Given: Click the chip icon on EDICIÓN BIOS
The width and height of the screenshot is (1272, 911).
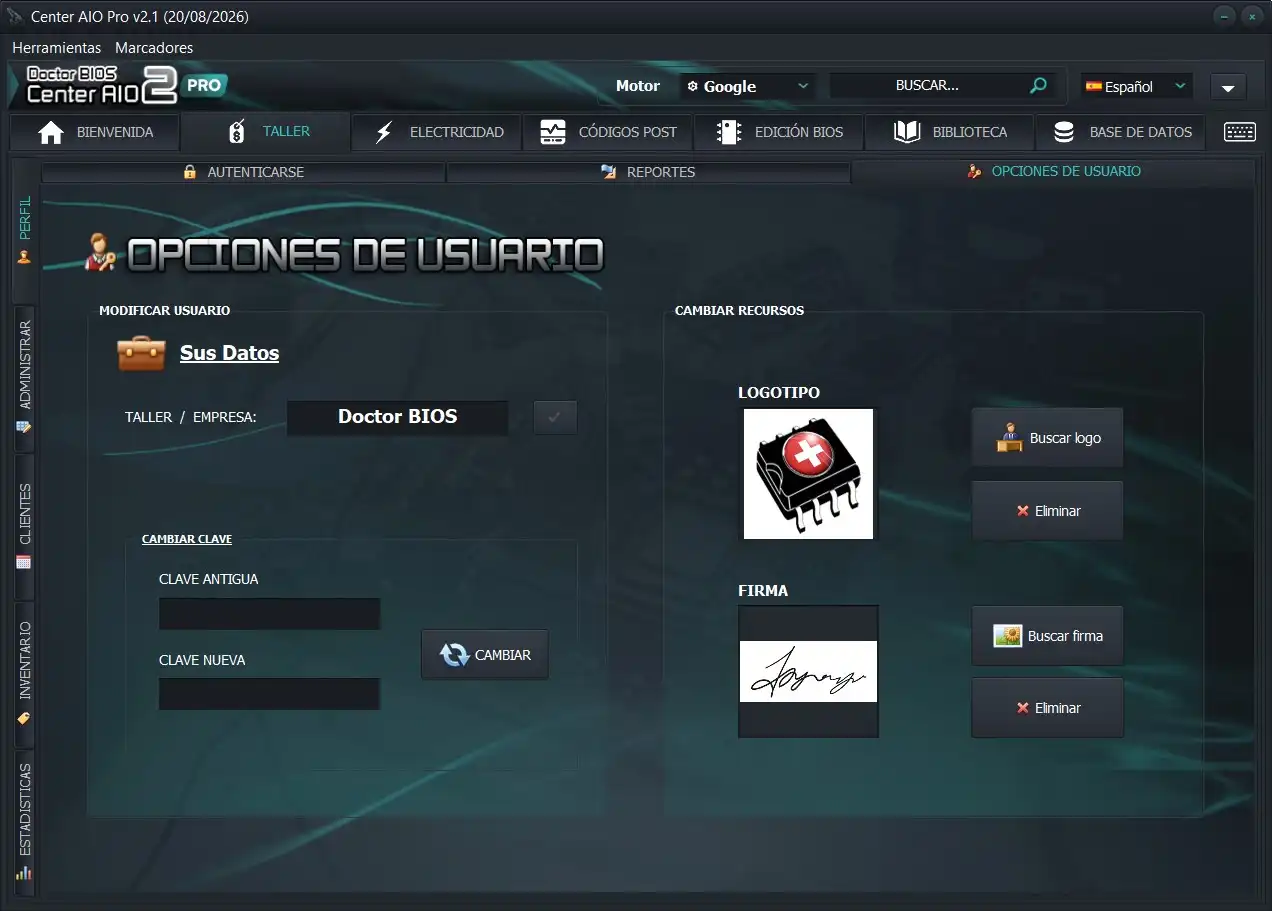Looking at the screenshot, I should (730, 132).
